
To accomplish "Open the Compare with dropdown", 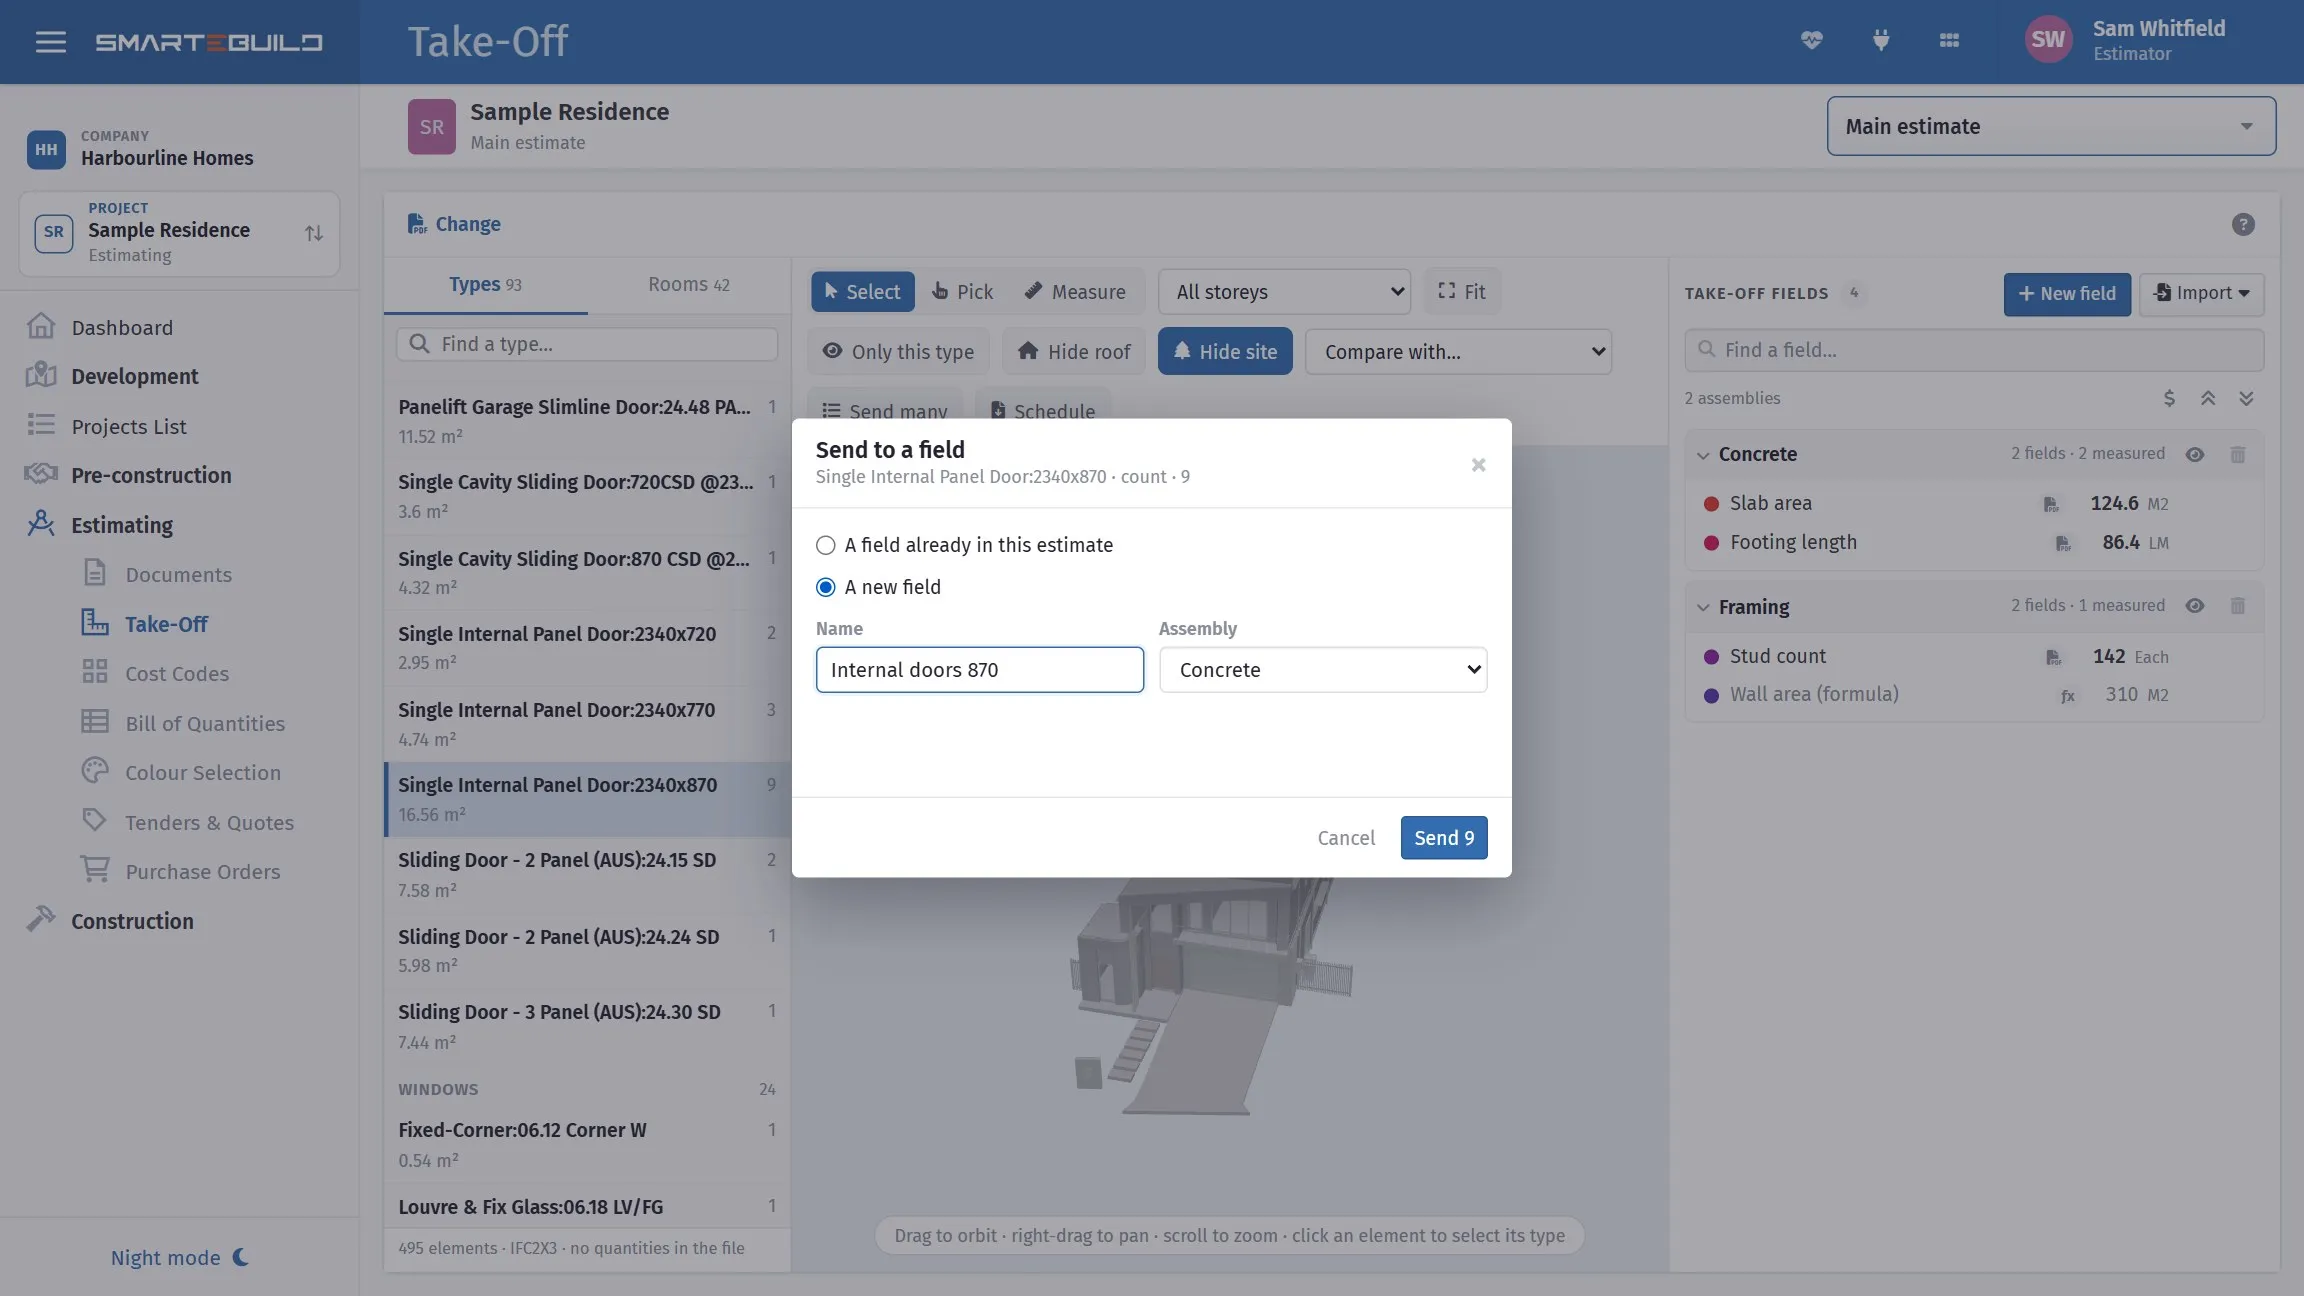I will pyautogui.click(x=1458, y=352).
